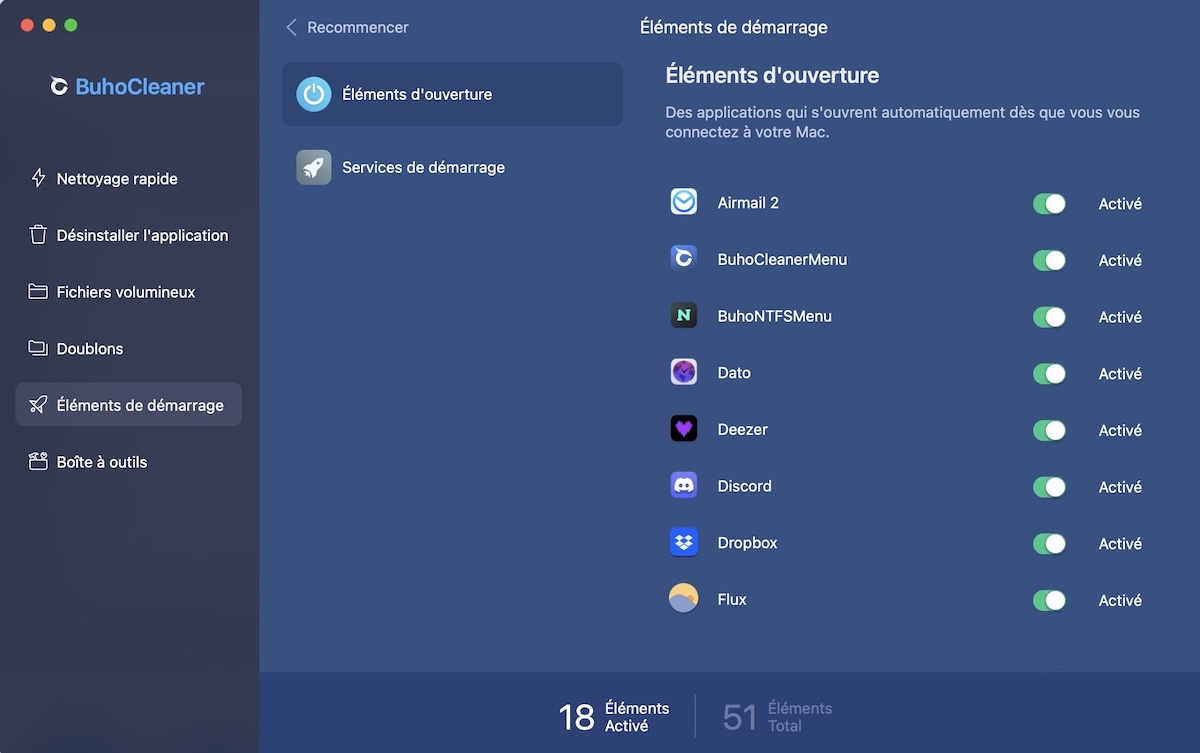The image size is (1200, 753).
Task: Click the Deezer app icon
Action: 684,429
